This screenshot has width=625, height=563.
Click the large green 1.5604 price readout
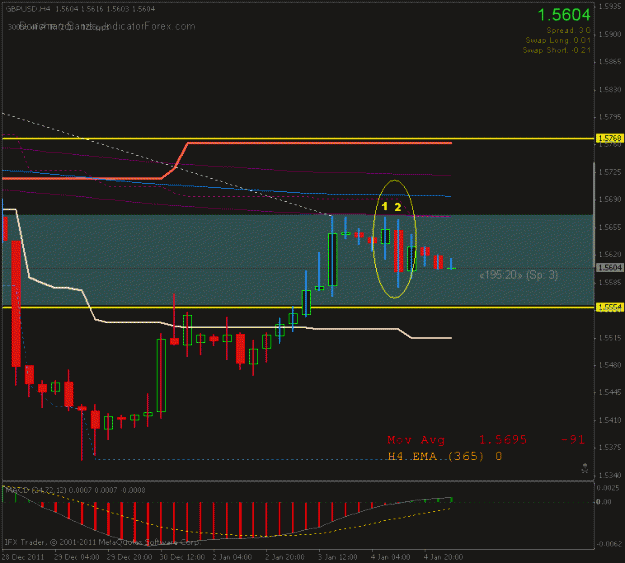click(x=564, y=15)
